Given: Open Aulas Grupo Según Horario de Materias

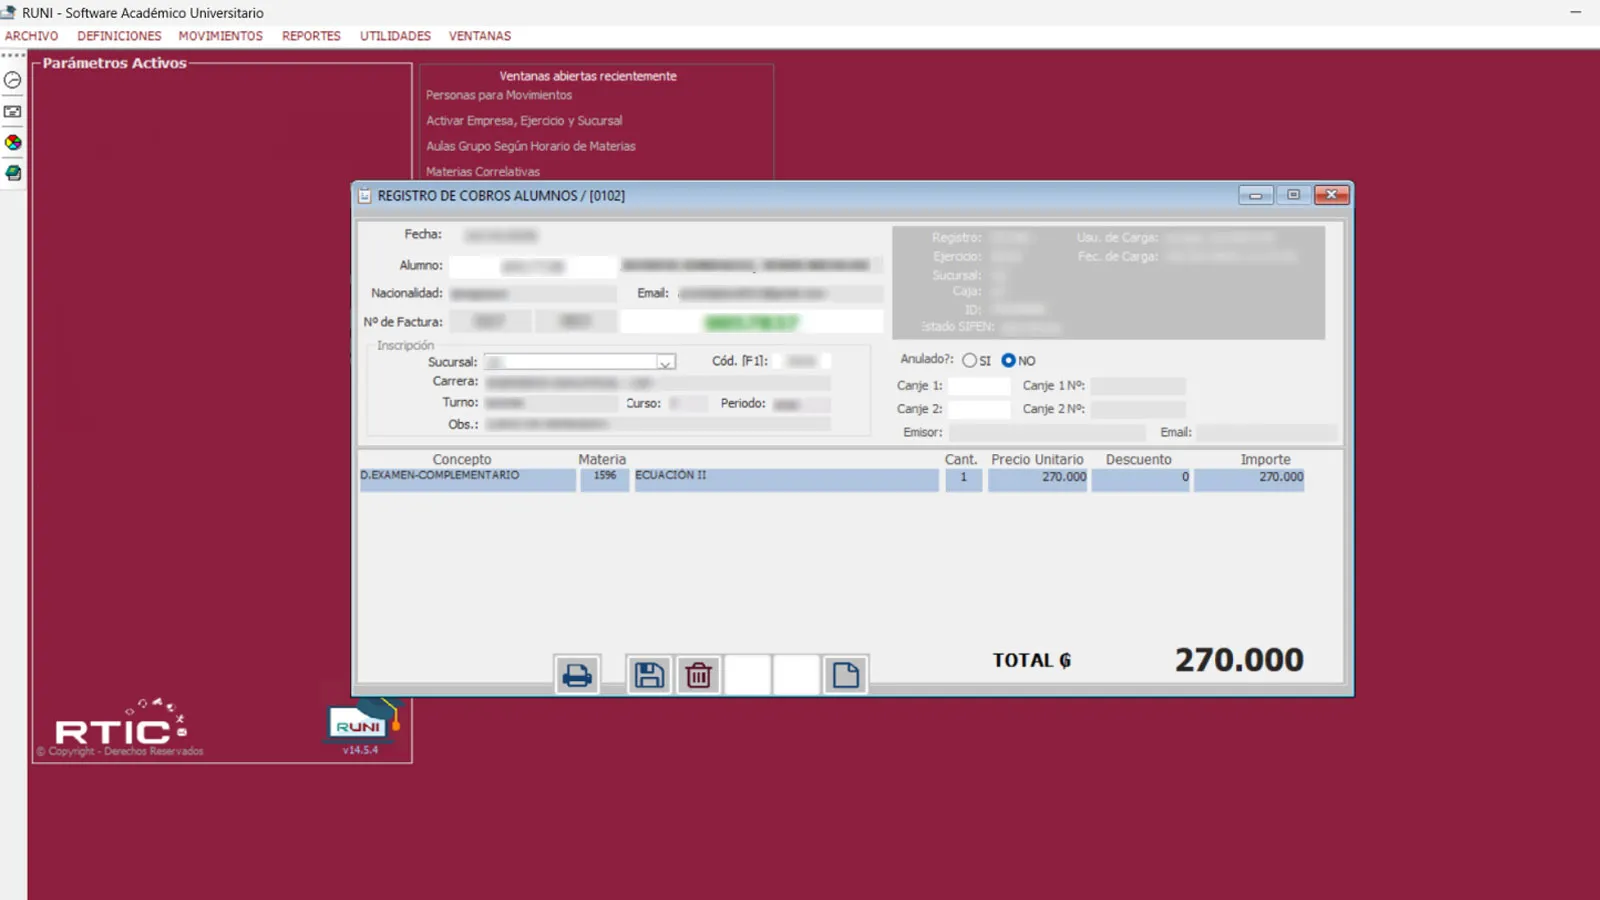Looking at the screenshot, I should (531, 146).
